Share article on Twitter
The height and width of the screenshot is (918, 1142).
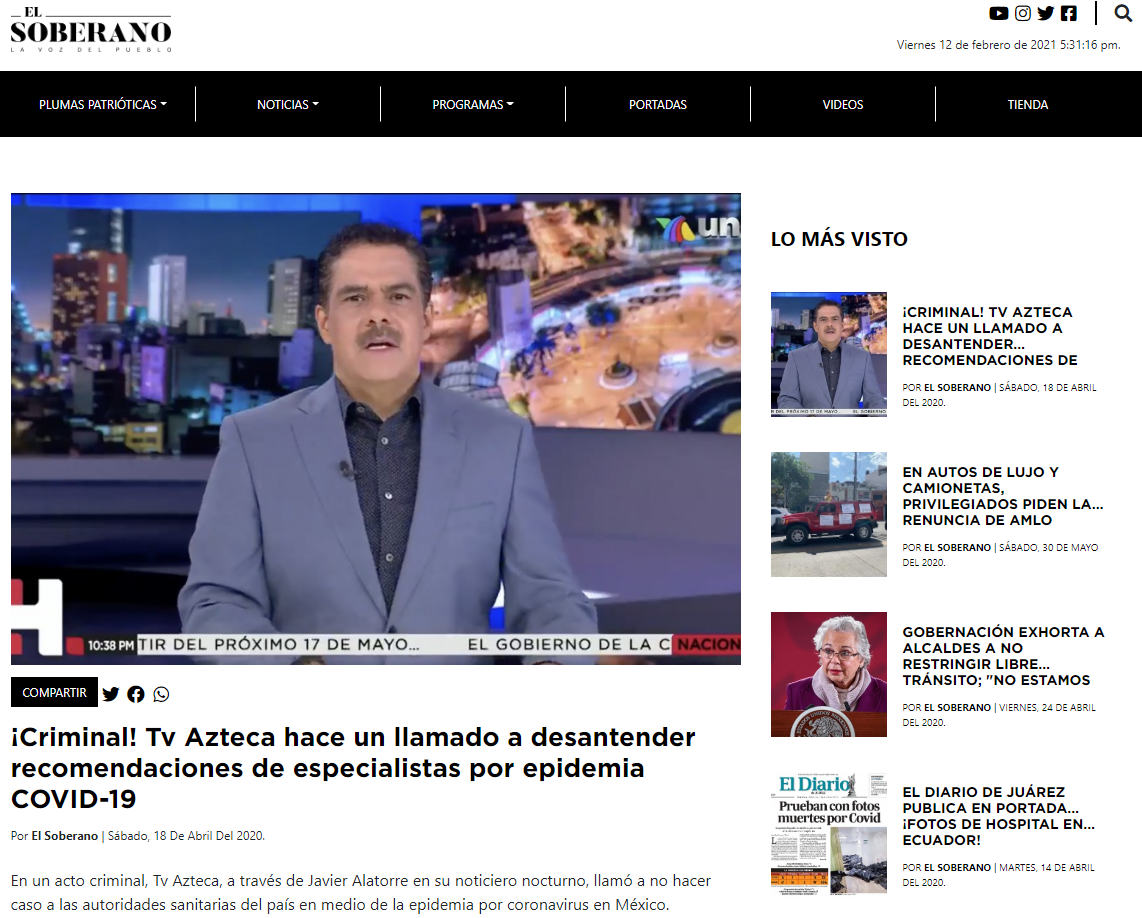tap(111, 694)
